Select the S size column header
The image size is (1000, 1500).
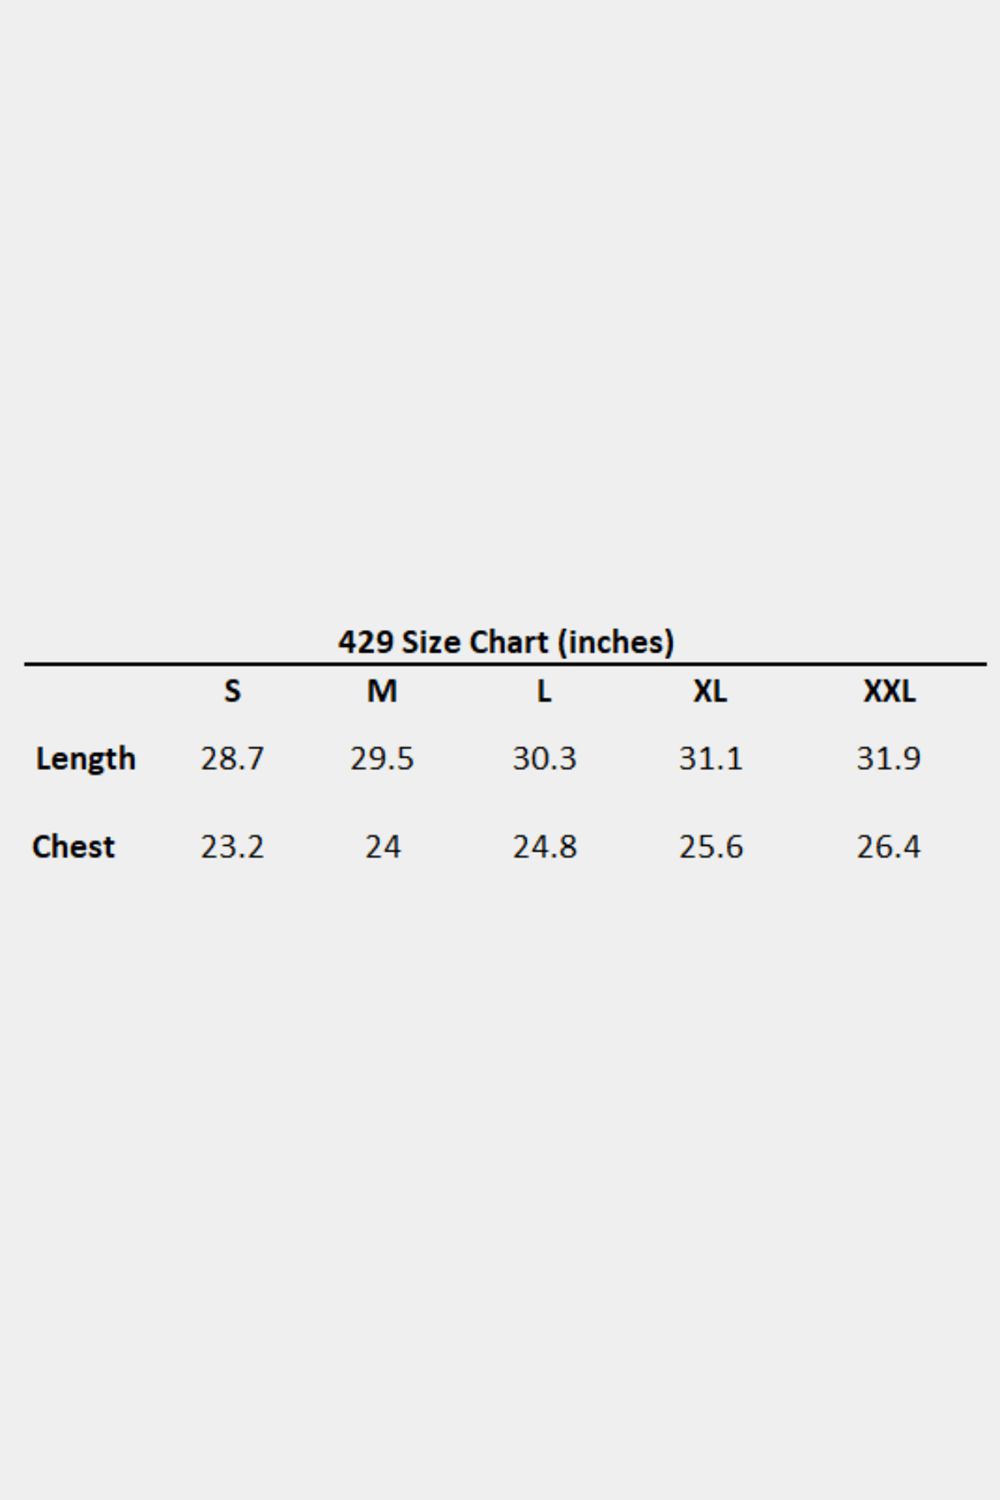(232, 691)
